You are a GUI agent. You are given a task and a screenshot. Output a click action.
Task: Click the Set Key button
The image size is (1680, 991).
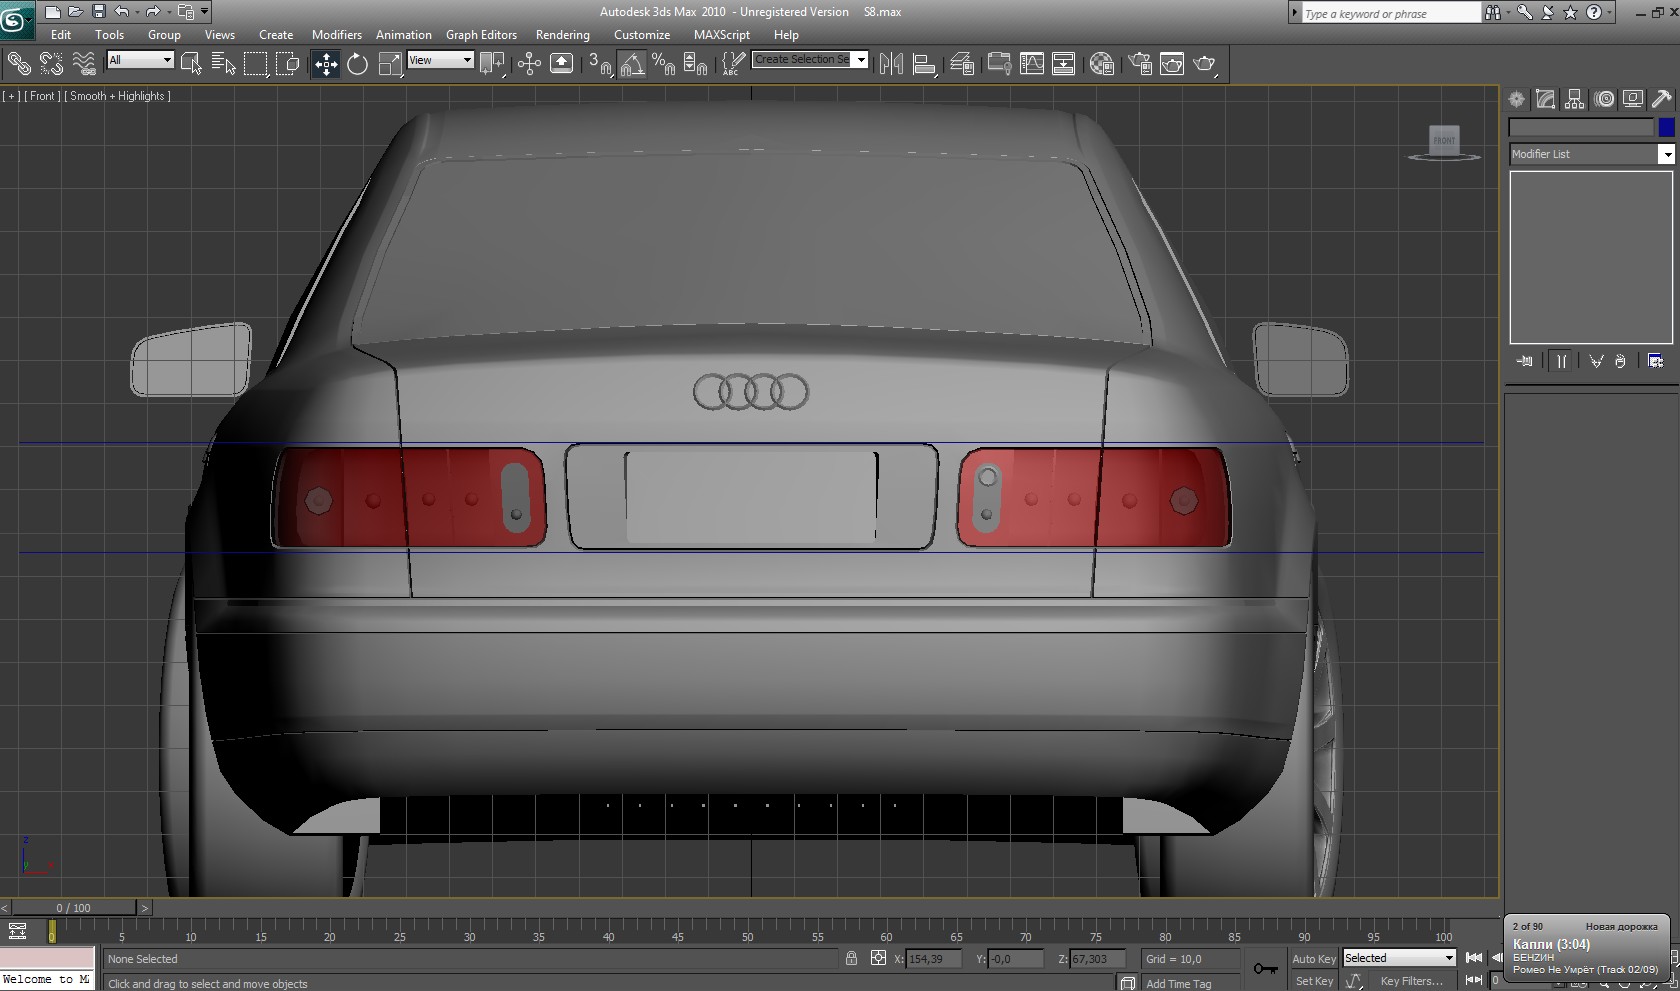pyautogui.click(x=1314, y=981)
